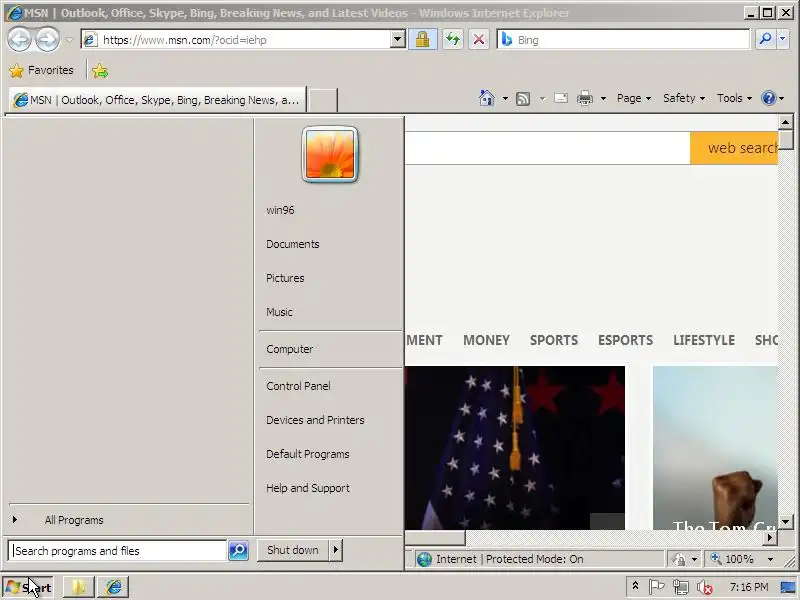This screenshot has width=800, height=600.
Task: Click the red Stop loading icon
Action: (x=479, y=39)
